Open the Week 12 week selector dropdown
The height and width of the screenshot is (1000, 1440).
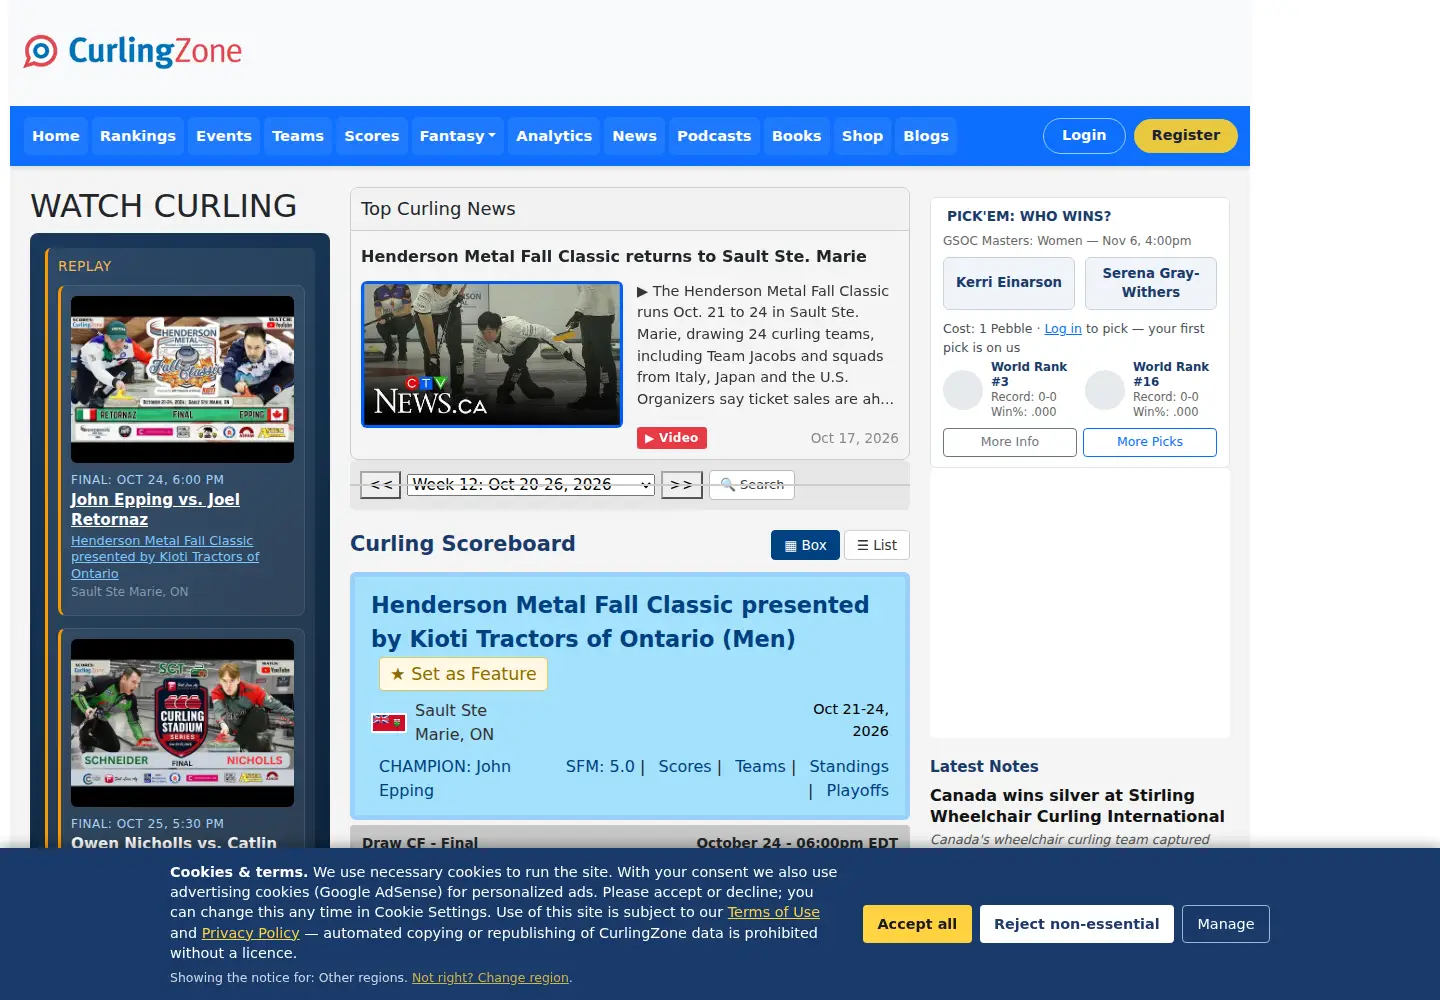pos(531,485)
